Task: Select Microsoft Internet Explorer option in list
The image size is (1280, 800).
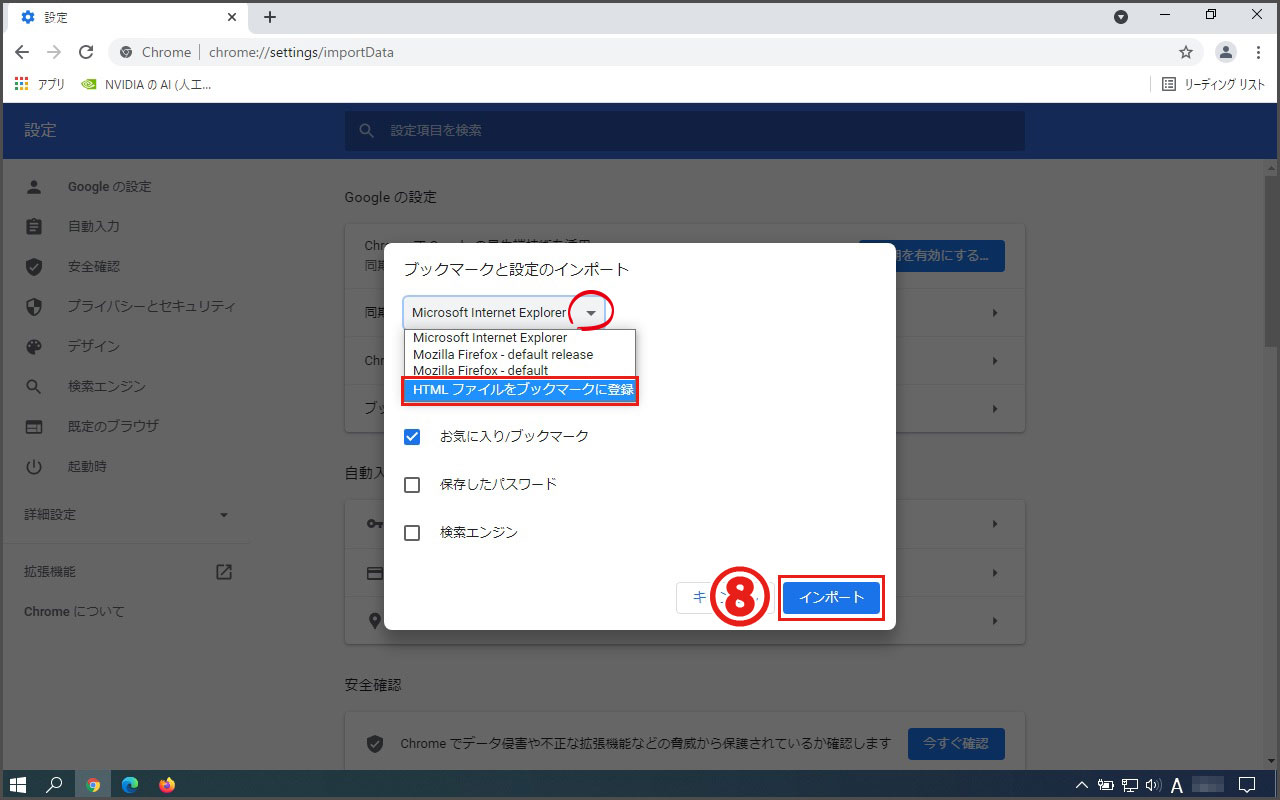Action: pyautogui.click(x=519, y=338)
